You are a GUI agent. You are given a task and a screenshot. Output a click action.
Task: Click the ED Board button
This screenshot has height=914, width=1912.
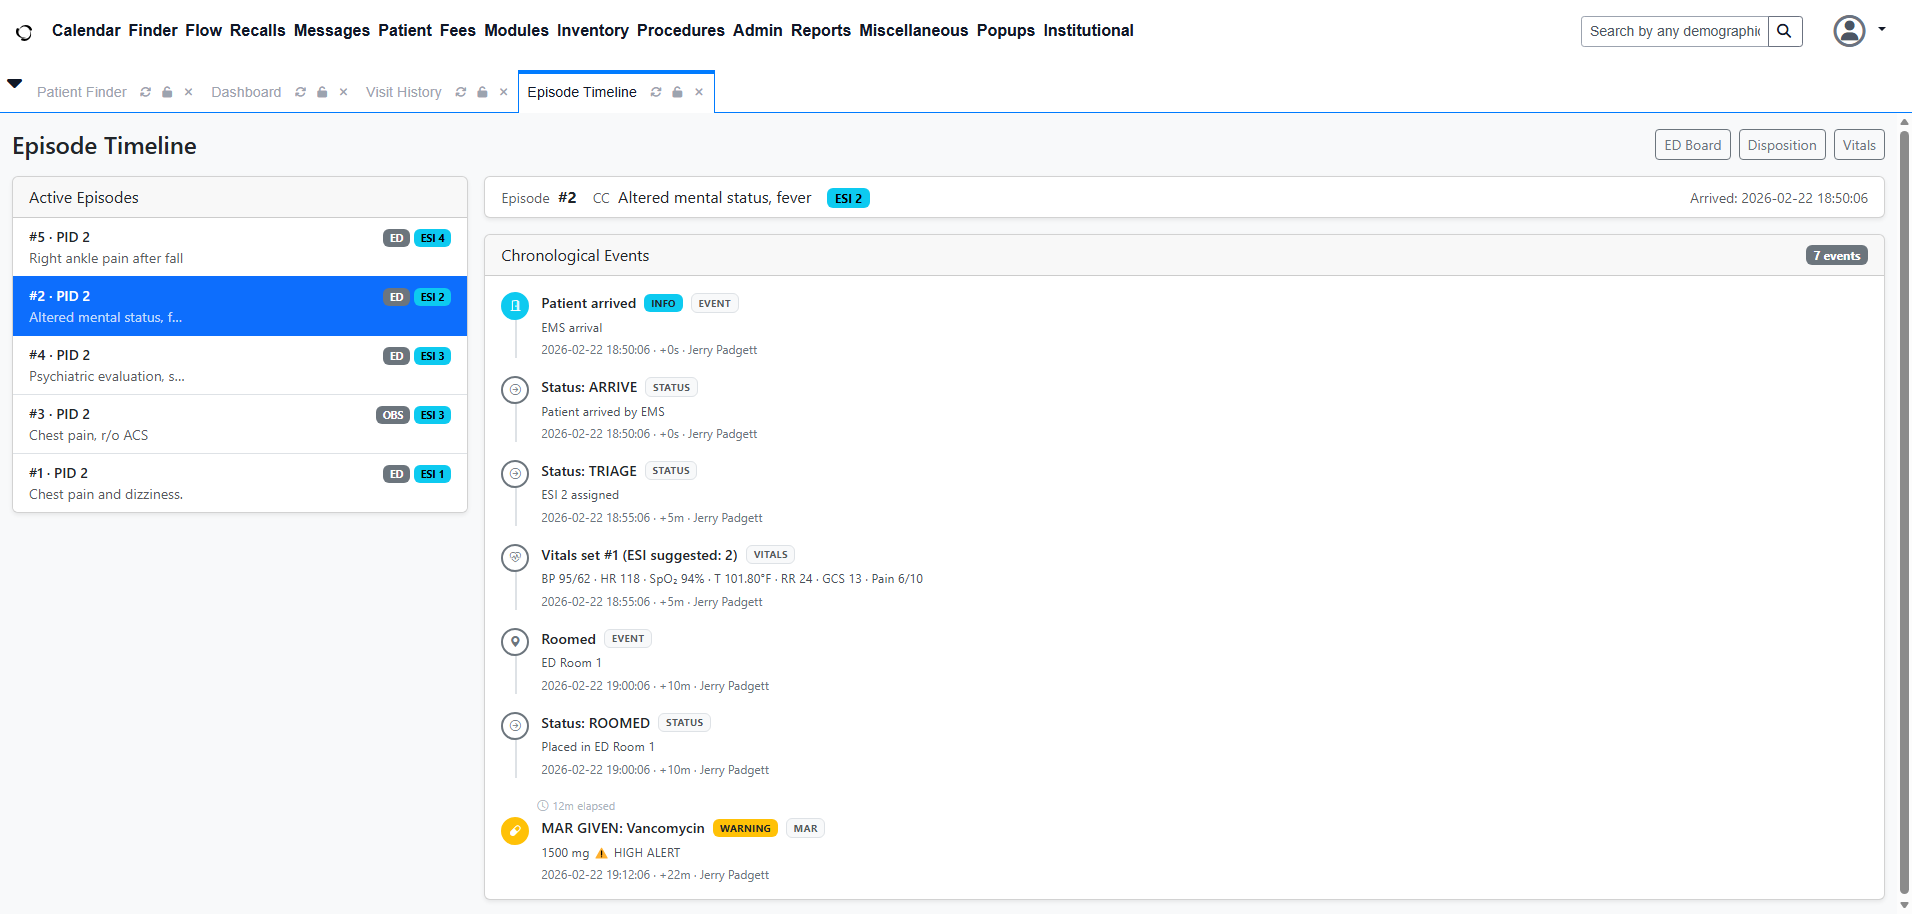pyautogui.click(x=1692, y=145)
